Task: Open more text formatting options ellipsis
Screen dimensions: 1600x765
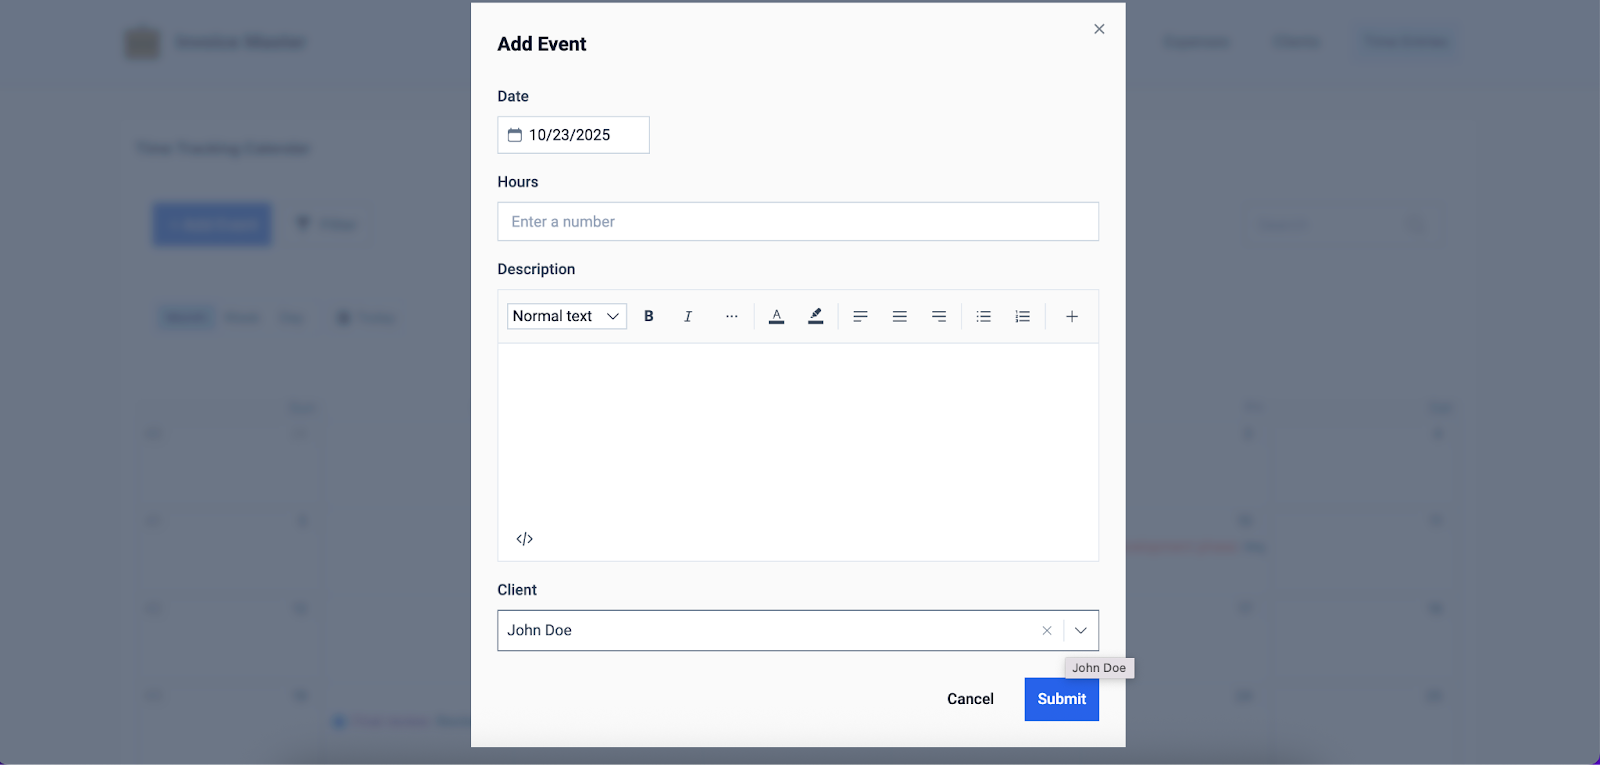Action: [732, 316]
